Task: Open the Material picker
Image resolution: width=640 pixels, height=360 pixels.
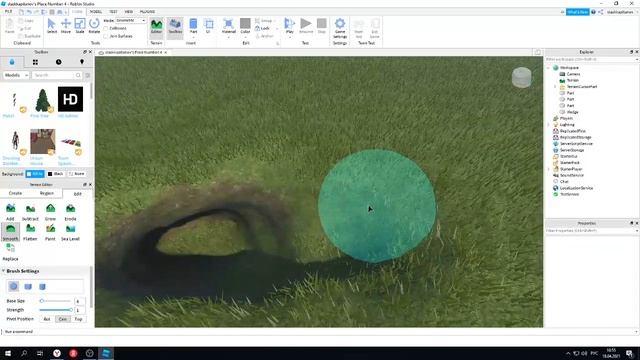Action: 229,27
